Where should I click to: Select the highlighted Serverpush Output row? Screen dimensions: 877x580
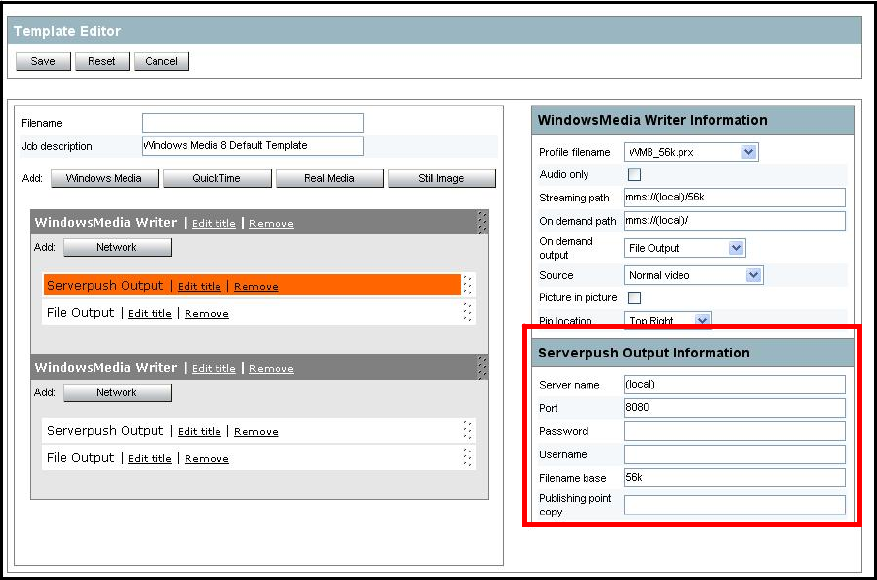105,286
